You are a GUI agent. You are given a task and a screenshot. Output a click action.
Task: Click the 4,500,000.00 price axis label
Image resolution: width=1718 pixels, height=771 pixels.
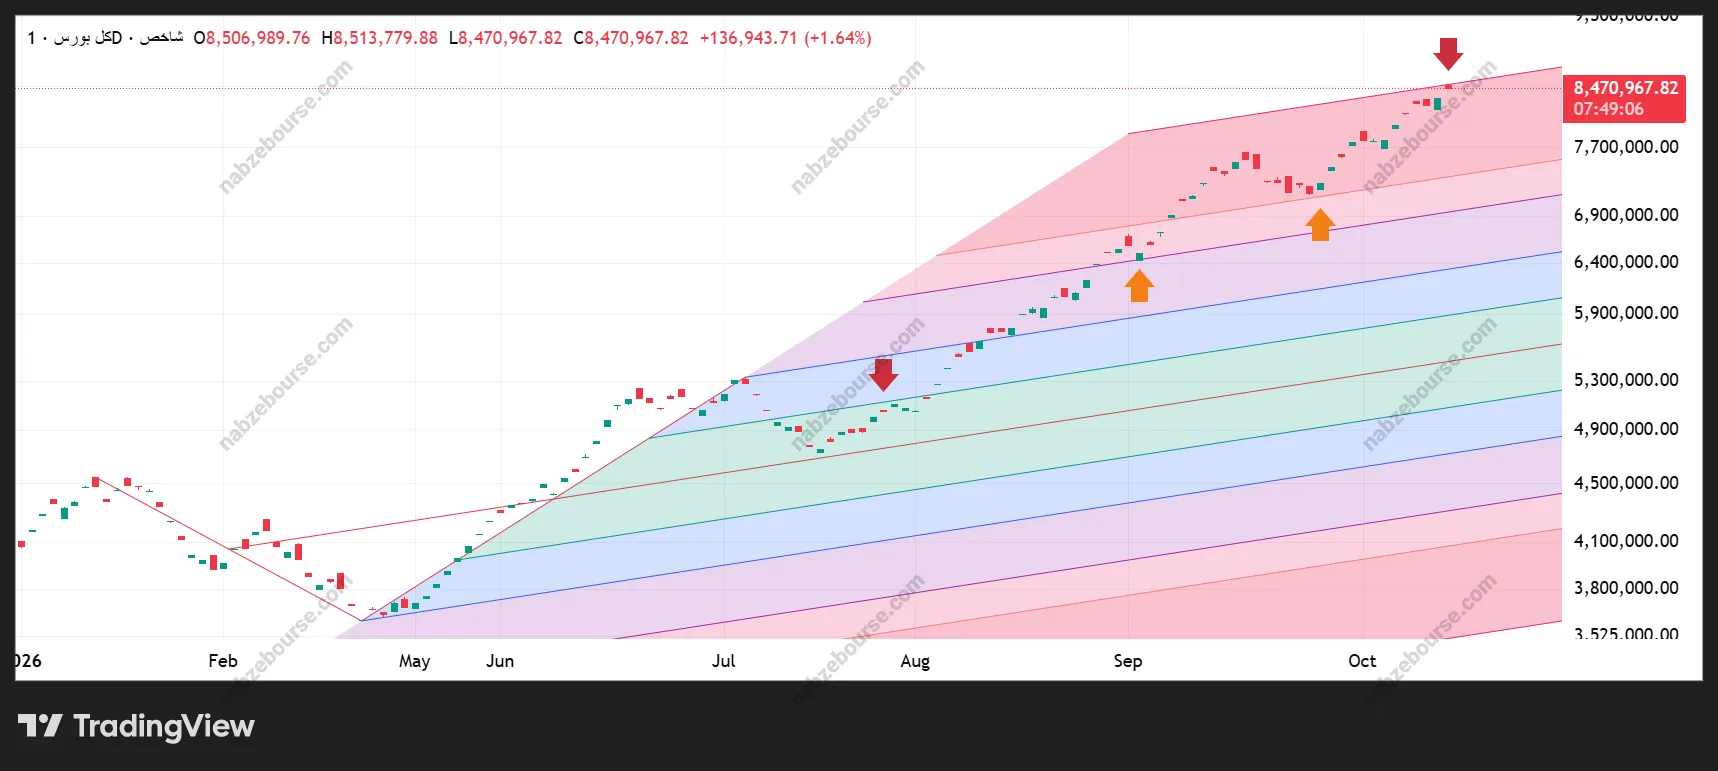tap(1626, 483)
